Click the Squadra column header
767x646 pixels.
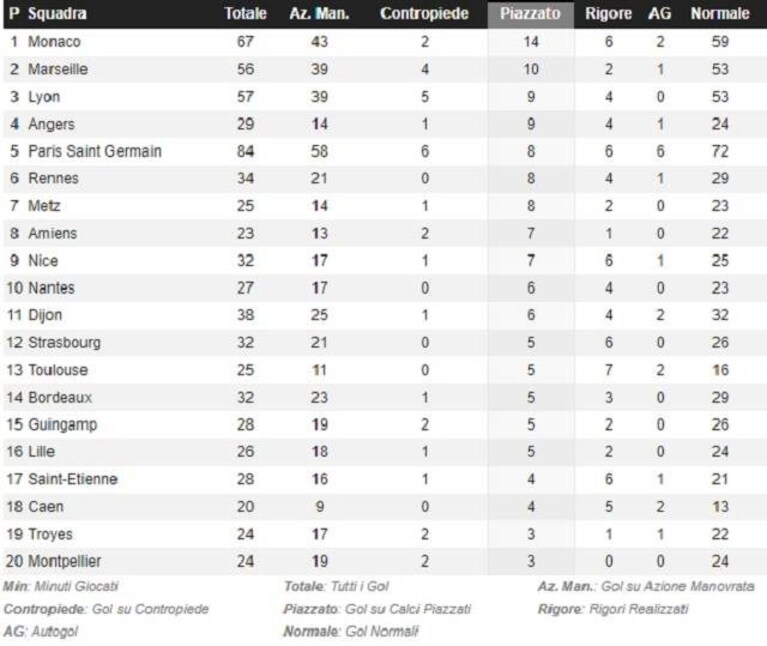57,14
